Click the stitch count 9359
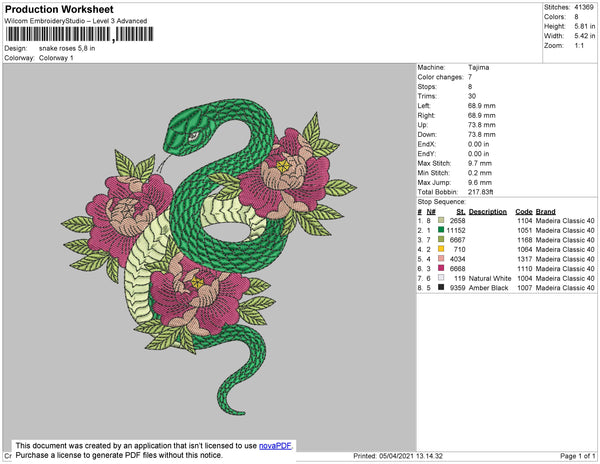600x464 pixels. pos(458,288)
